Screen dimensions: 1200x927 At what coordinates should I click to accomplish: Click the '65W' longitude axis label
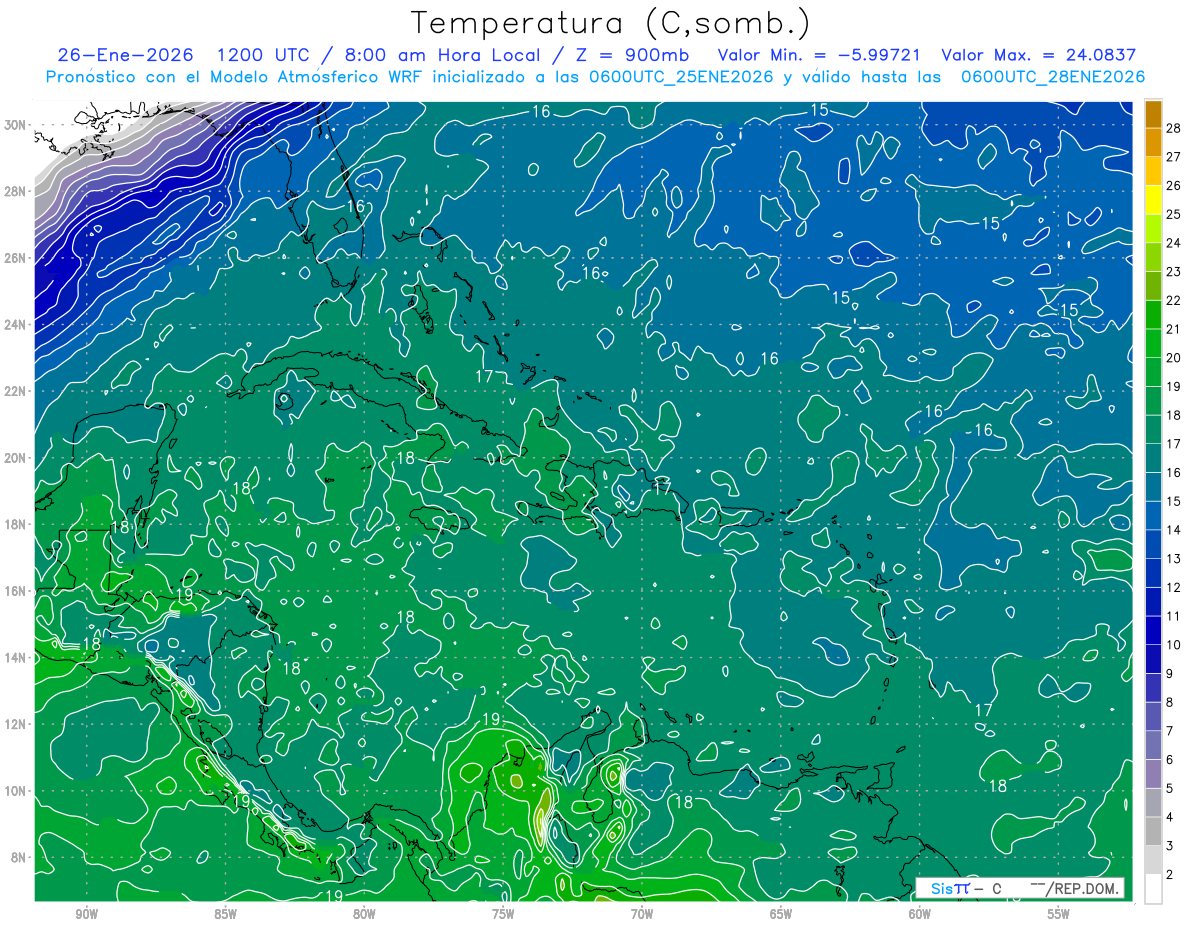coord(781,914)
